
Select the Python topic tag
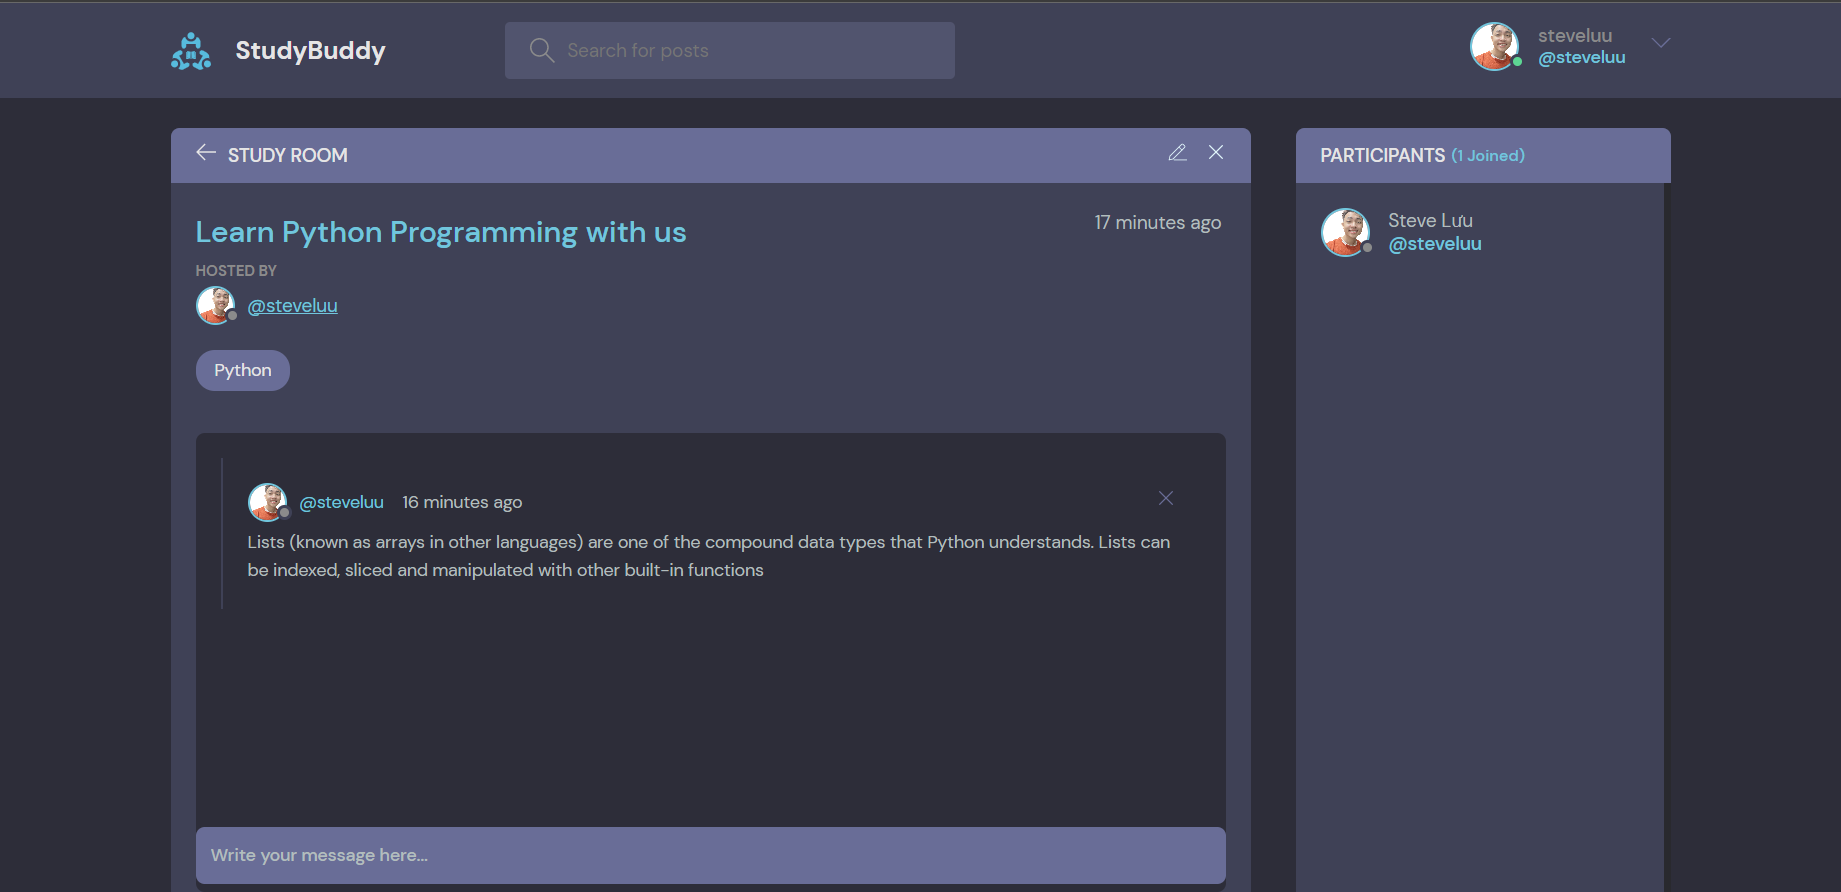(x=242, y=370)
